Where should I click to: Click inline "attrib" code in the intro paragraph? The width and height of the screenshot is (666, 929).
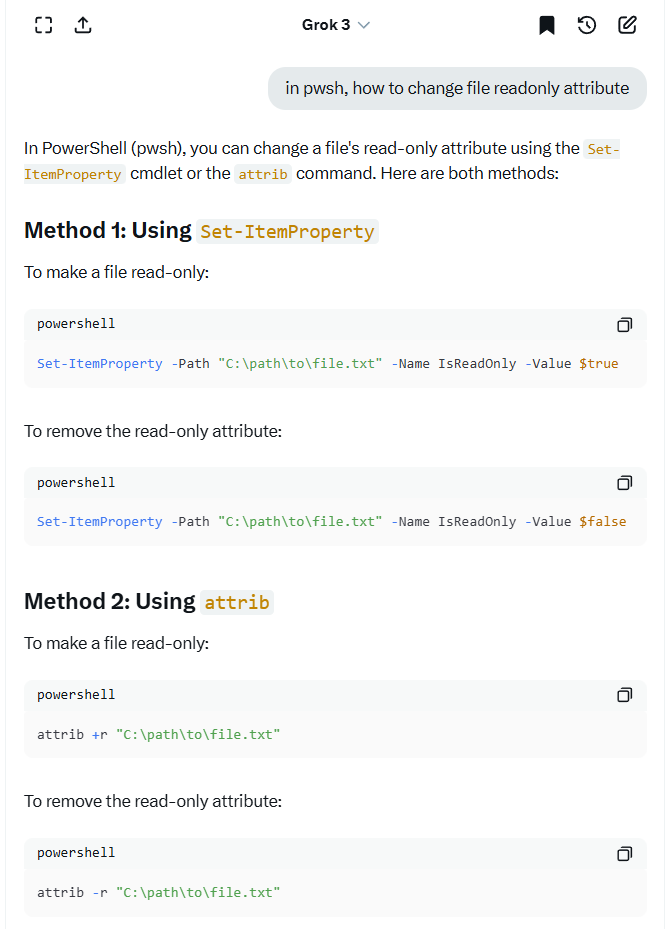[x=263, y=174]
